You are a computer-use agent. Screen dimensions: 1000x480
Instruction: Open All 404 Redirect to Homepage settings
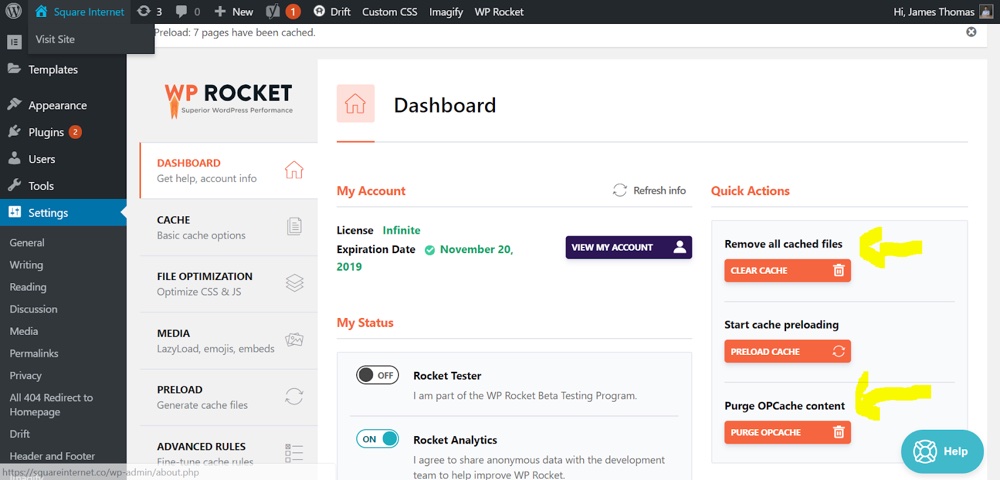coord(51,405)
